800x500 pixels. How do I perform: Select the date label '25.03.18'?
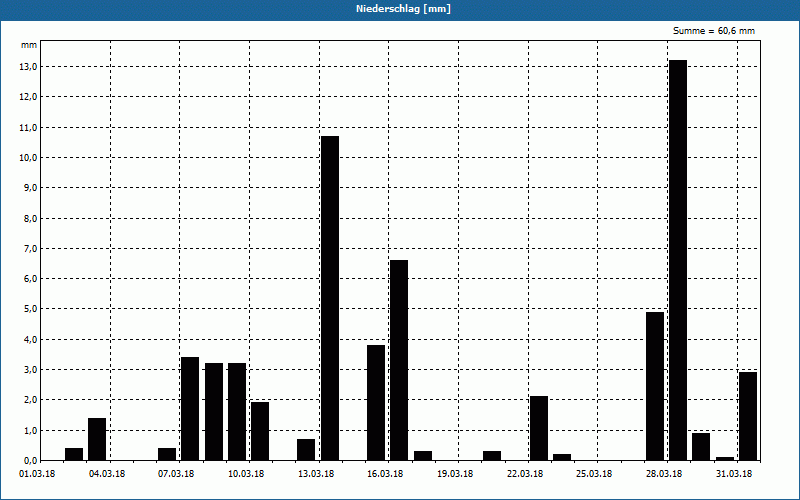(x=594, y=474)
